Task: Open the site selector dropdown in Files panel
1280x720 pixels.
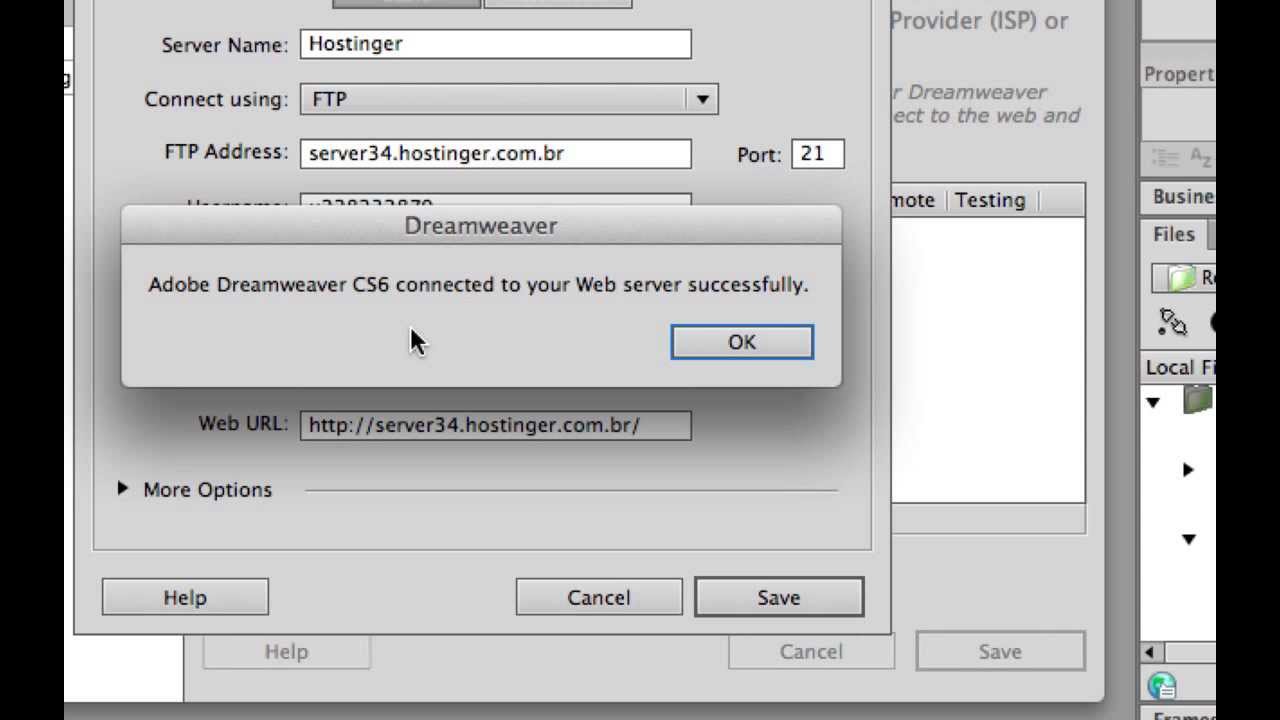Action: point(1184,277)
